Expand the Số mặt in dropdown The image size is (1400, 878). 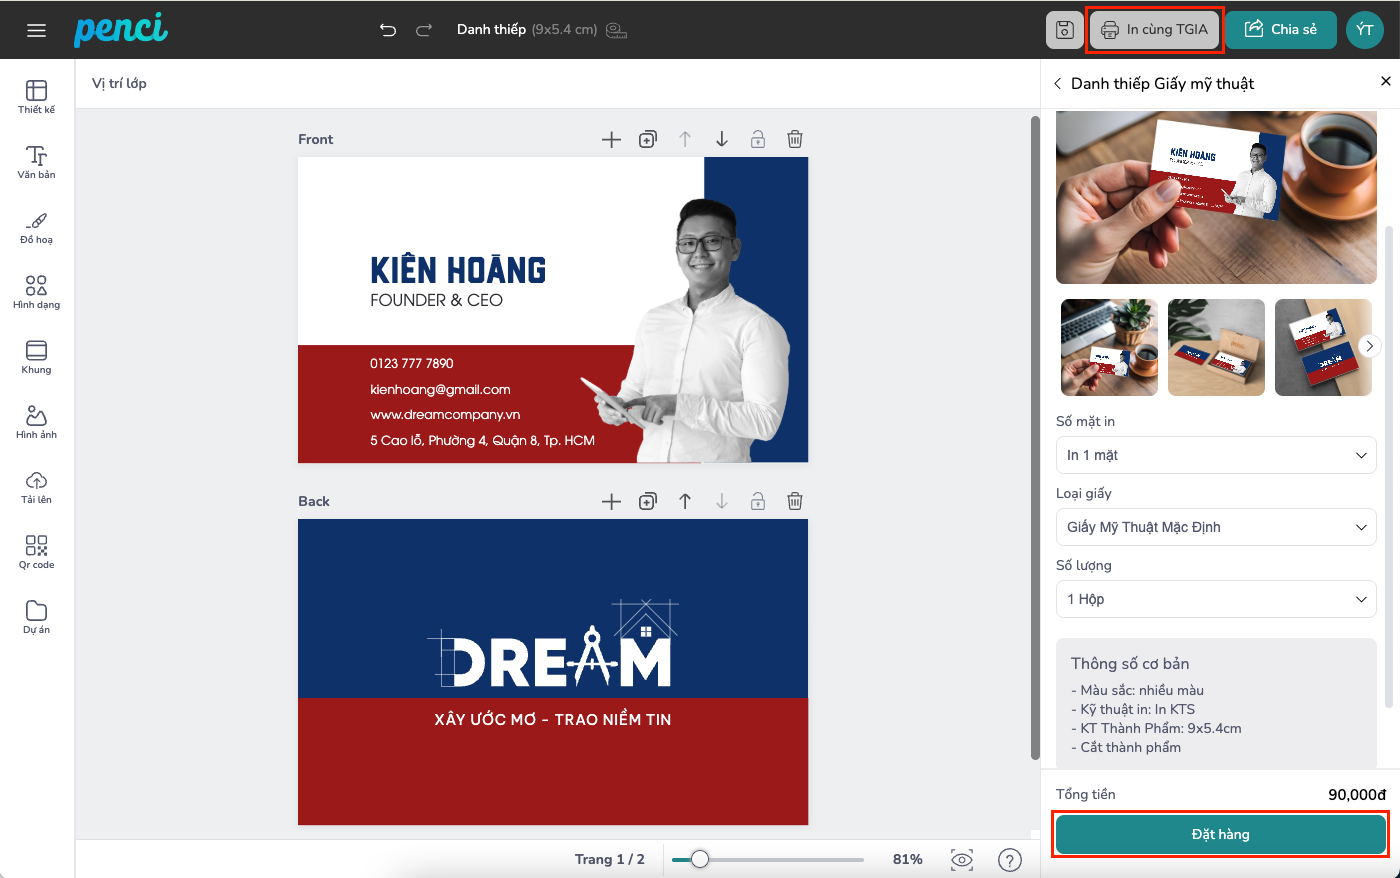(1215, 455)
